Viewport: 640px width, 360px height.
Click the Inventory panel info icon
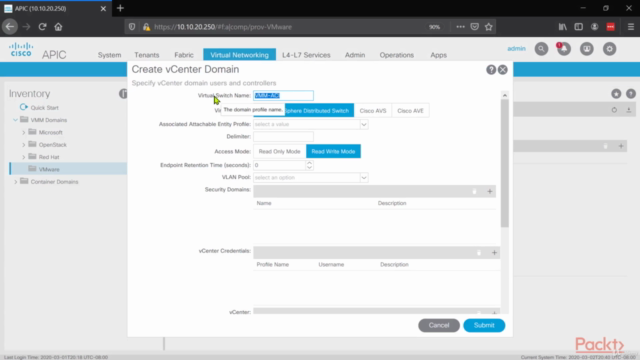pyautogui.click(x=123, y=94)
